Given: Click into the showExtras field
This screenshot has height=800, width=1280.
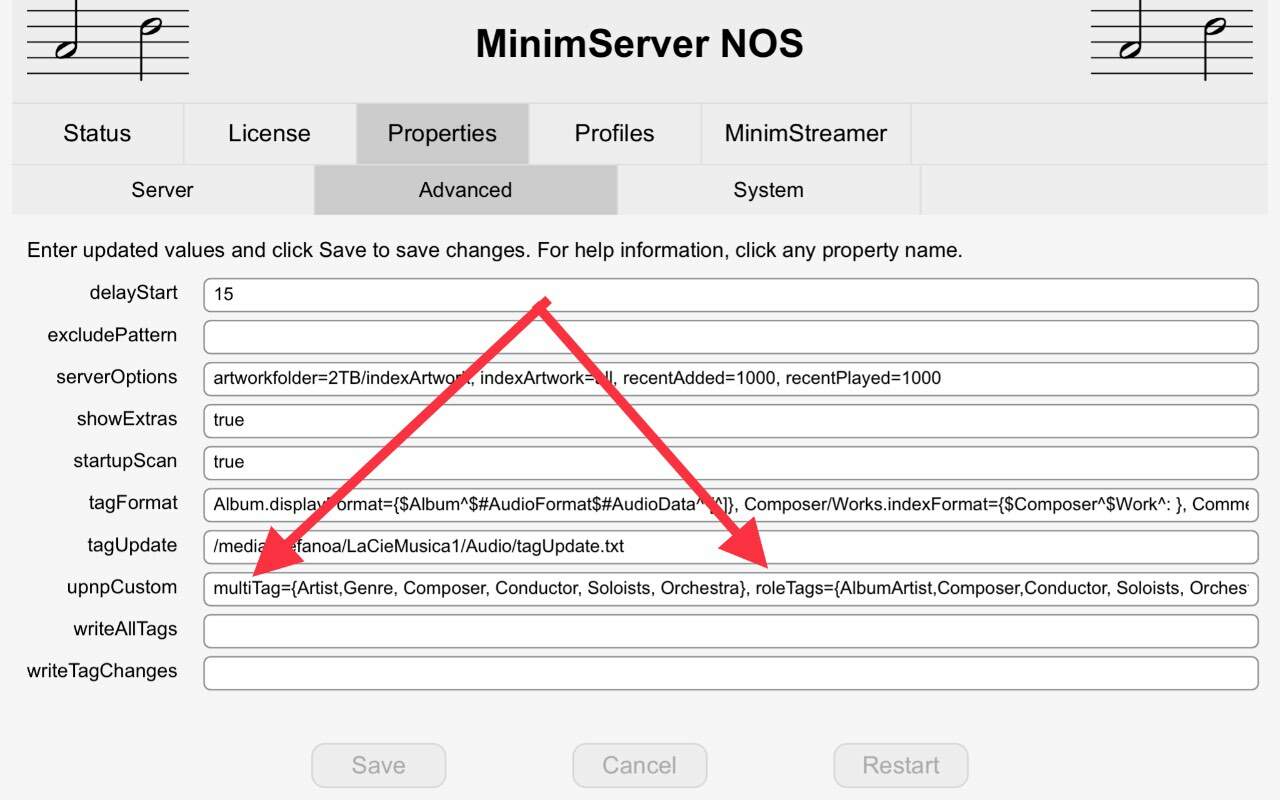Looking at the screenshot, I should (x=730, y=421).
